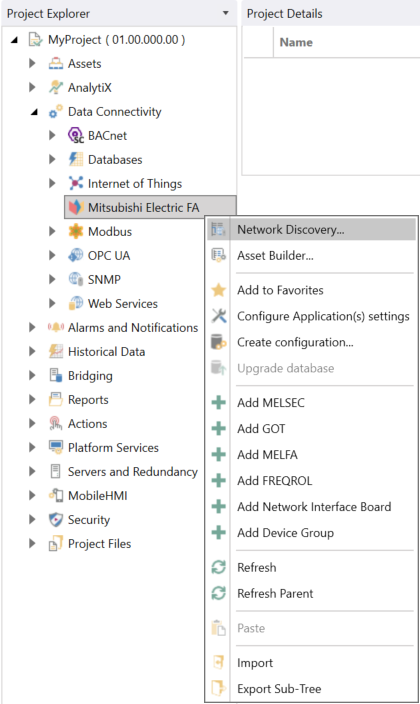420x704 pixels.
Task: Click the Configure Application(s) settings tools icon
Action: point(219,316)
